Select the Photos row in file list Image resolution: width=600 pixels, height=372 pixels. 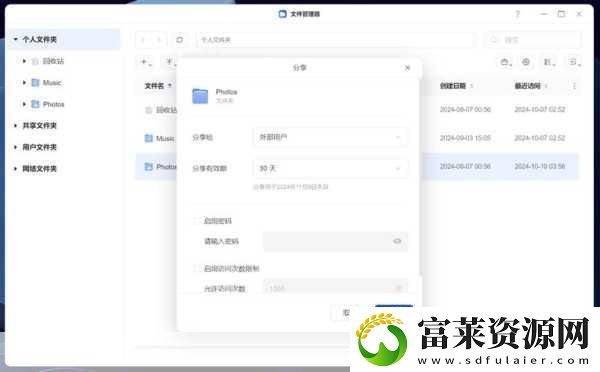157,166
